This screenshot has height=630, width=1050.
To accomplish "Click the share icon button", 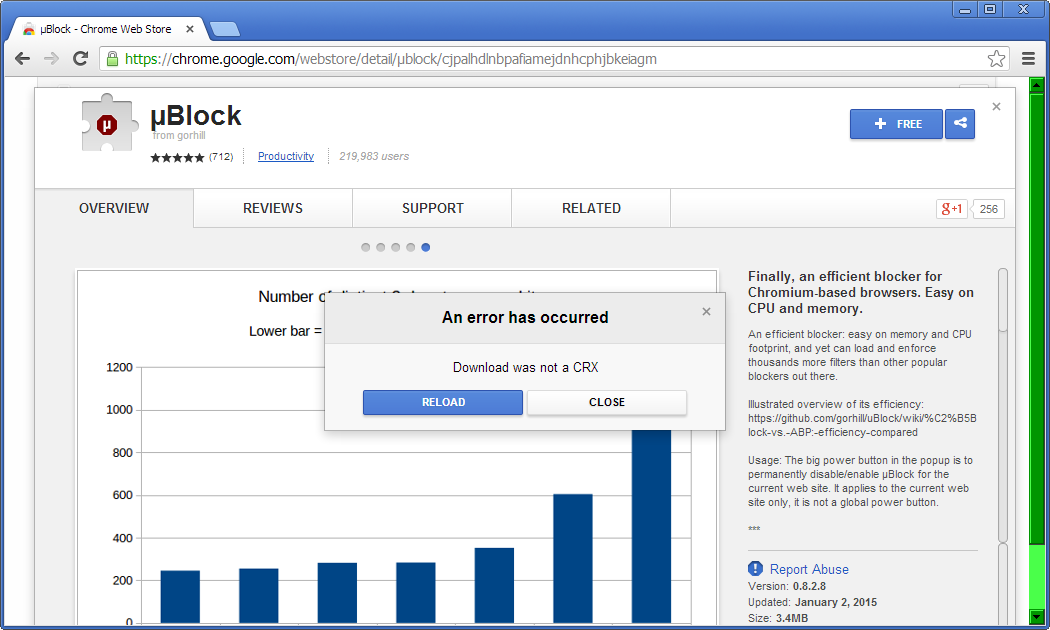I will click(x=960, y=124).
